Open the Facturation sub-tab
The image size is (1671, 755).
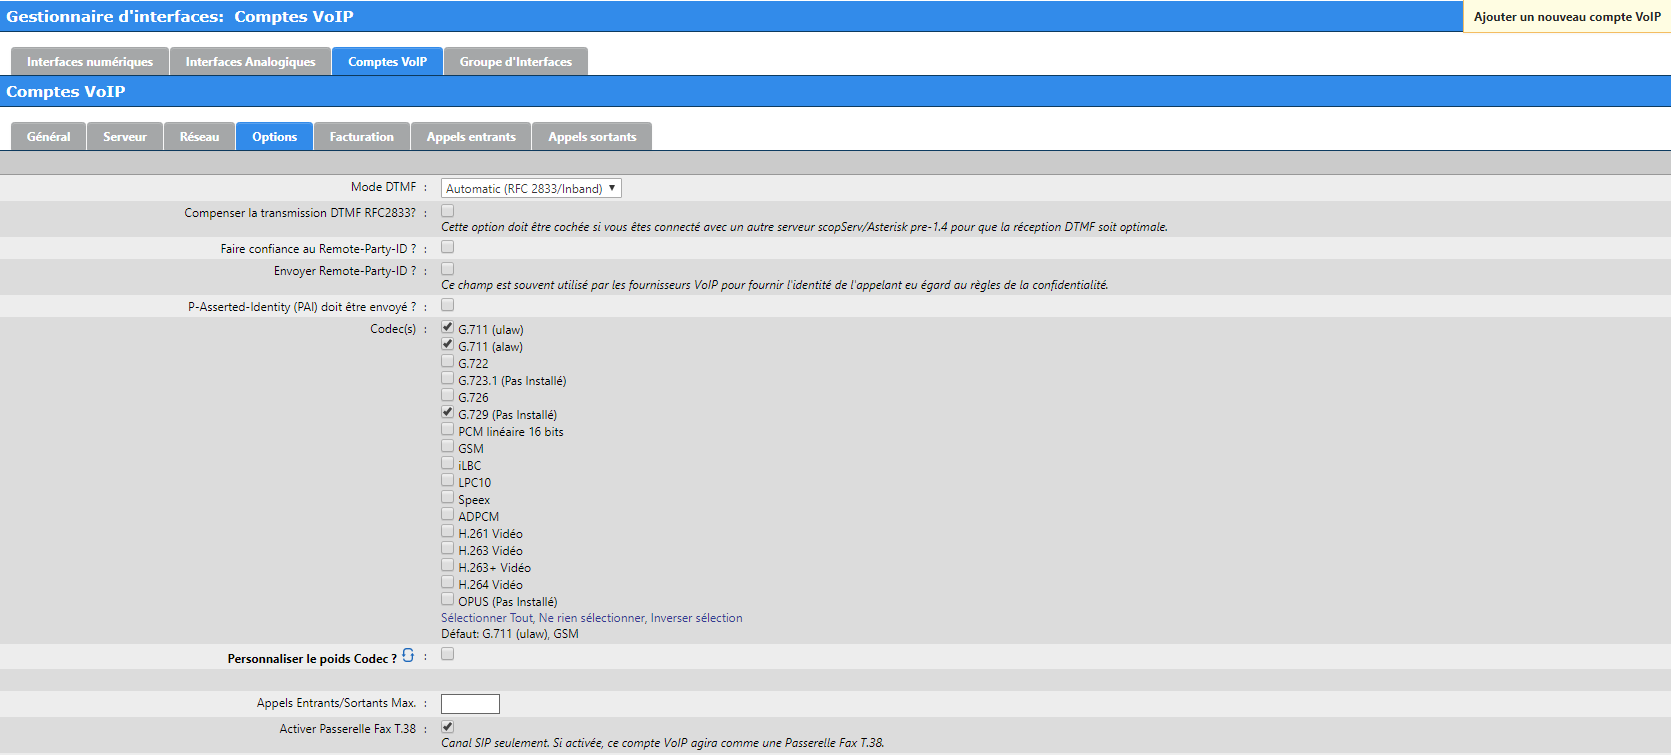pyautogui.click(x=362, y=137)
